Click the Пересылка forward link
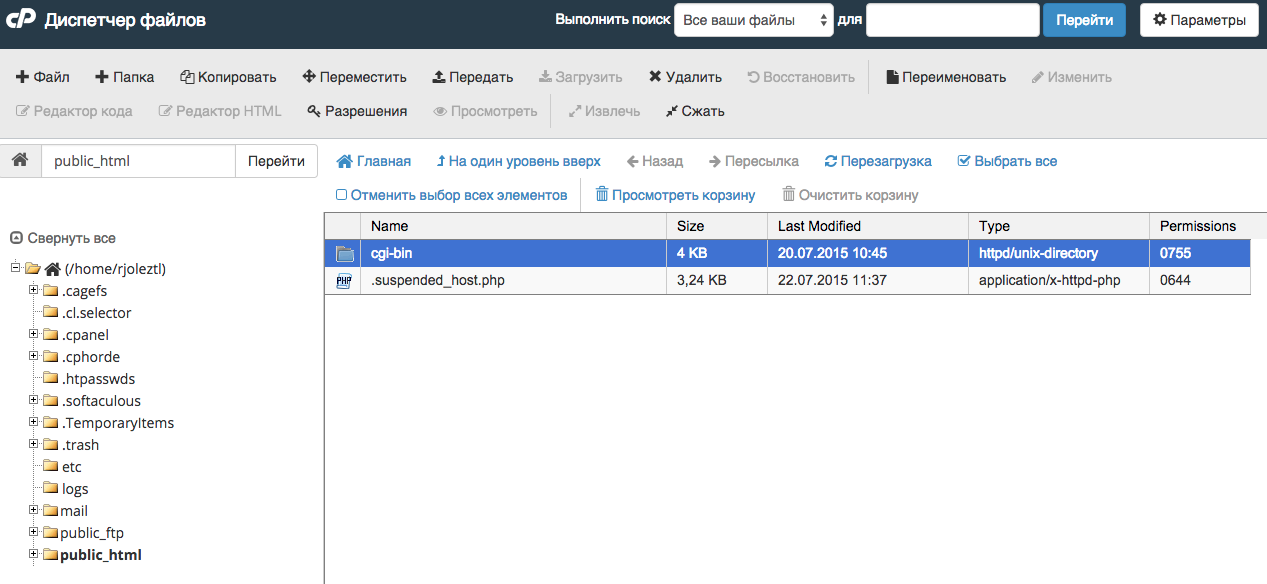 click(754, 161)
